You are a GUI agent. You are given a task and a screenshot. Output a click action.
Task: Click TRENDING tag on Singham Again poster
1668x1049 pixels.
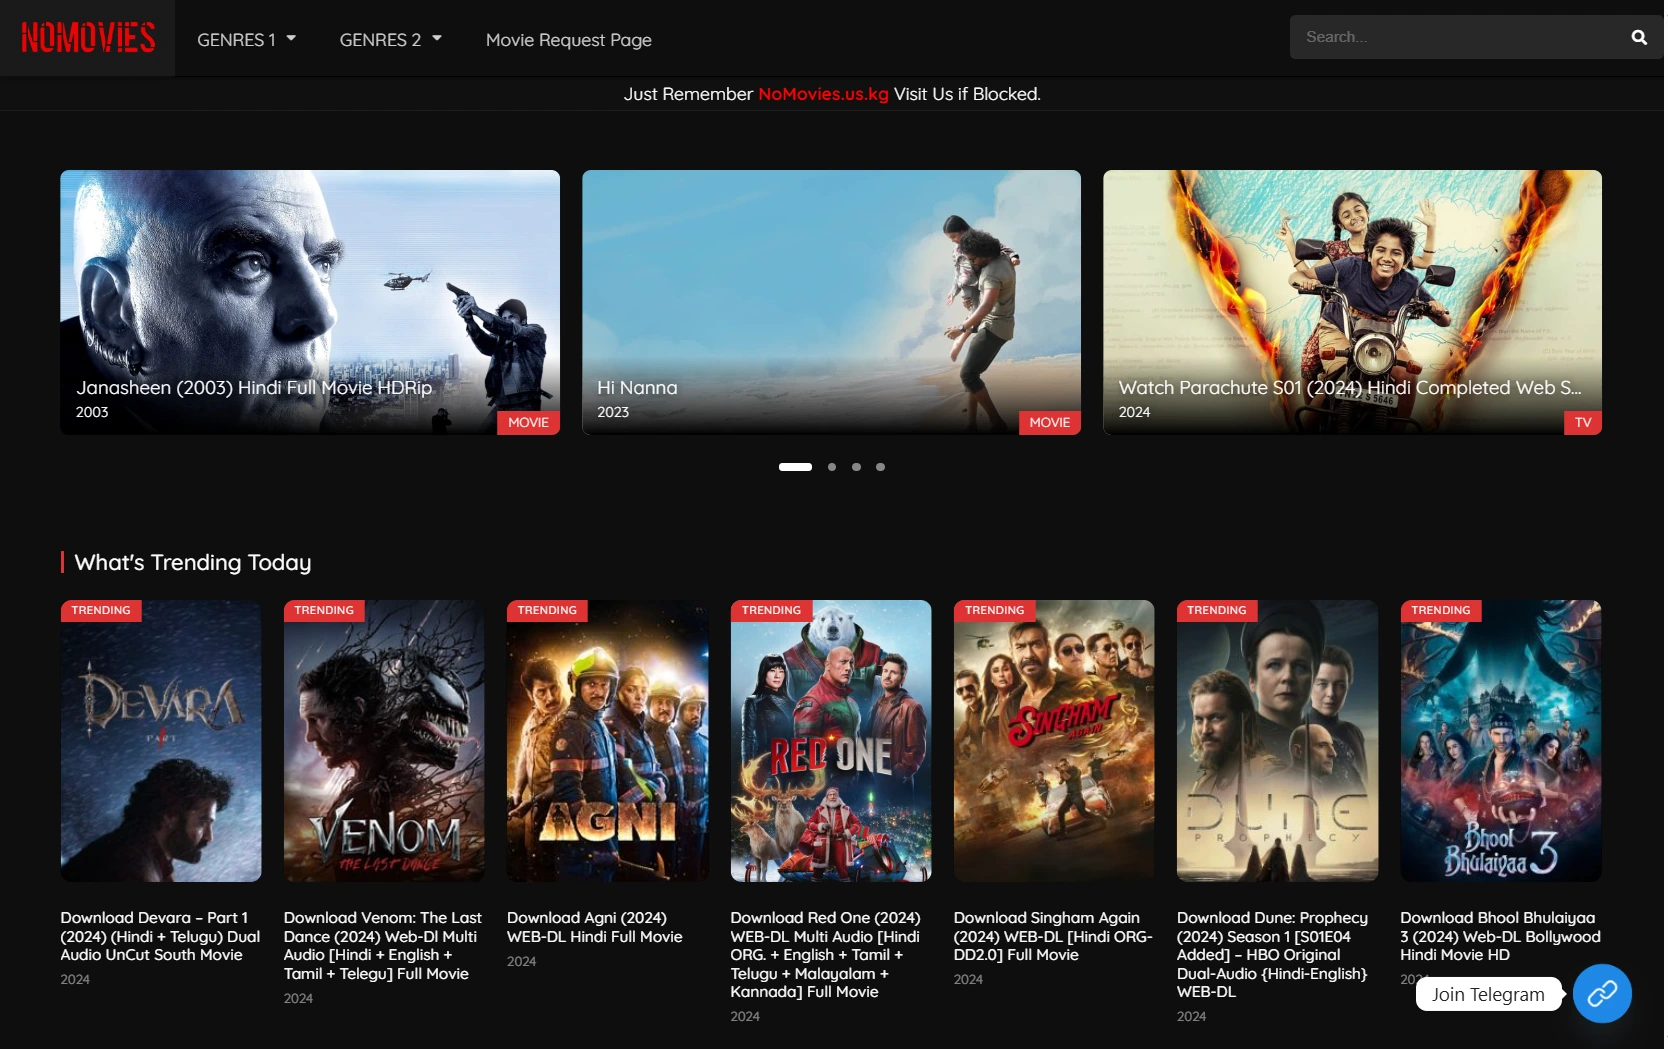pyautogui.click(x=994, y=610)
